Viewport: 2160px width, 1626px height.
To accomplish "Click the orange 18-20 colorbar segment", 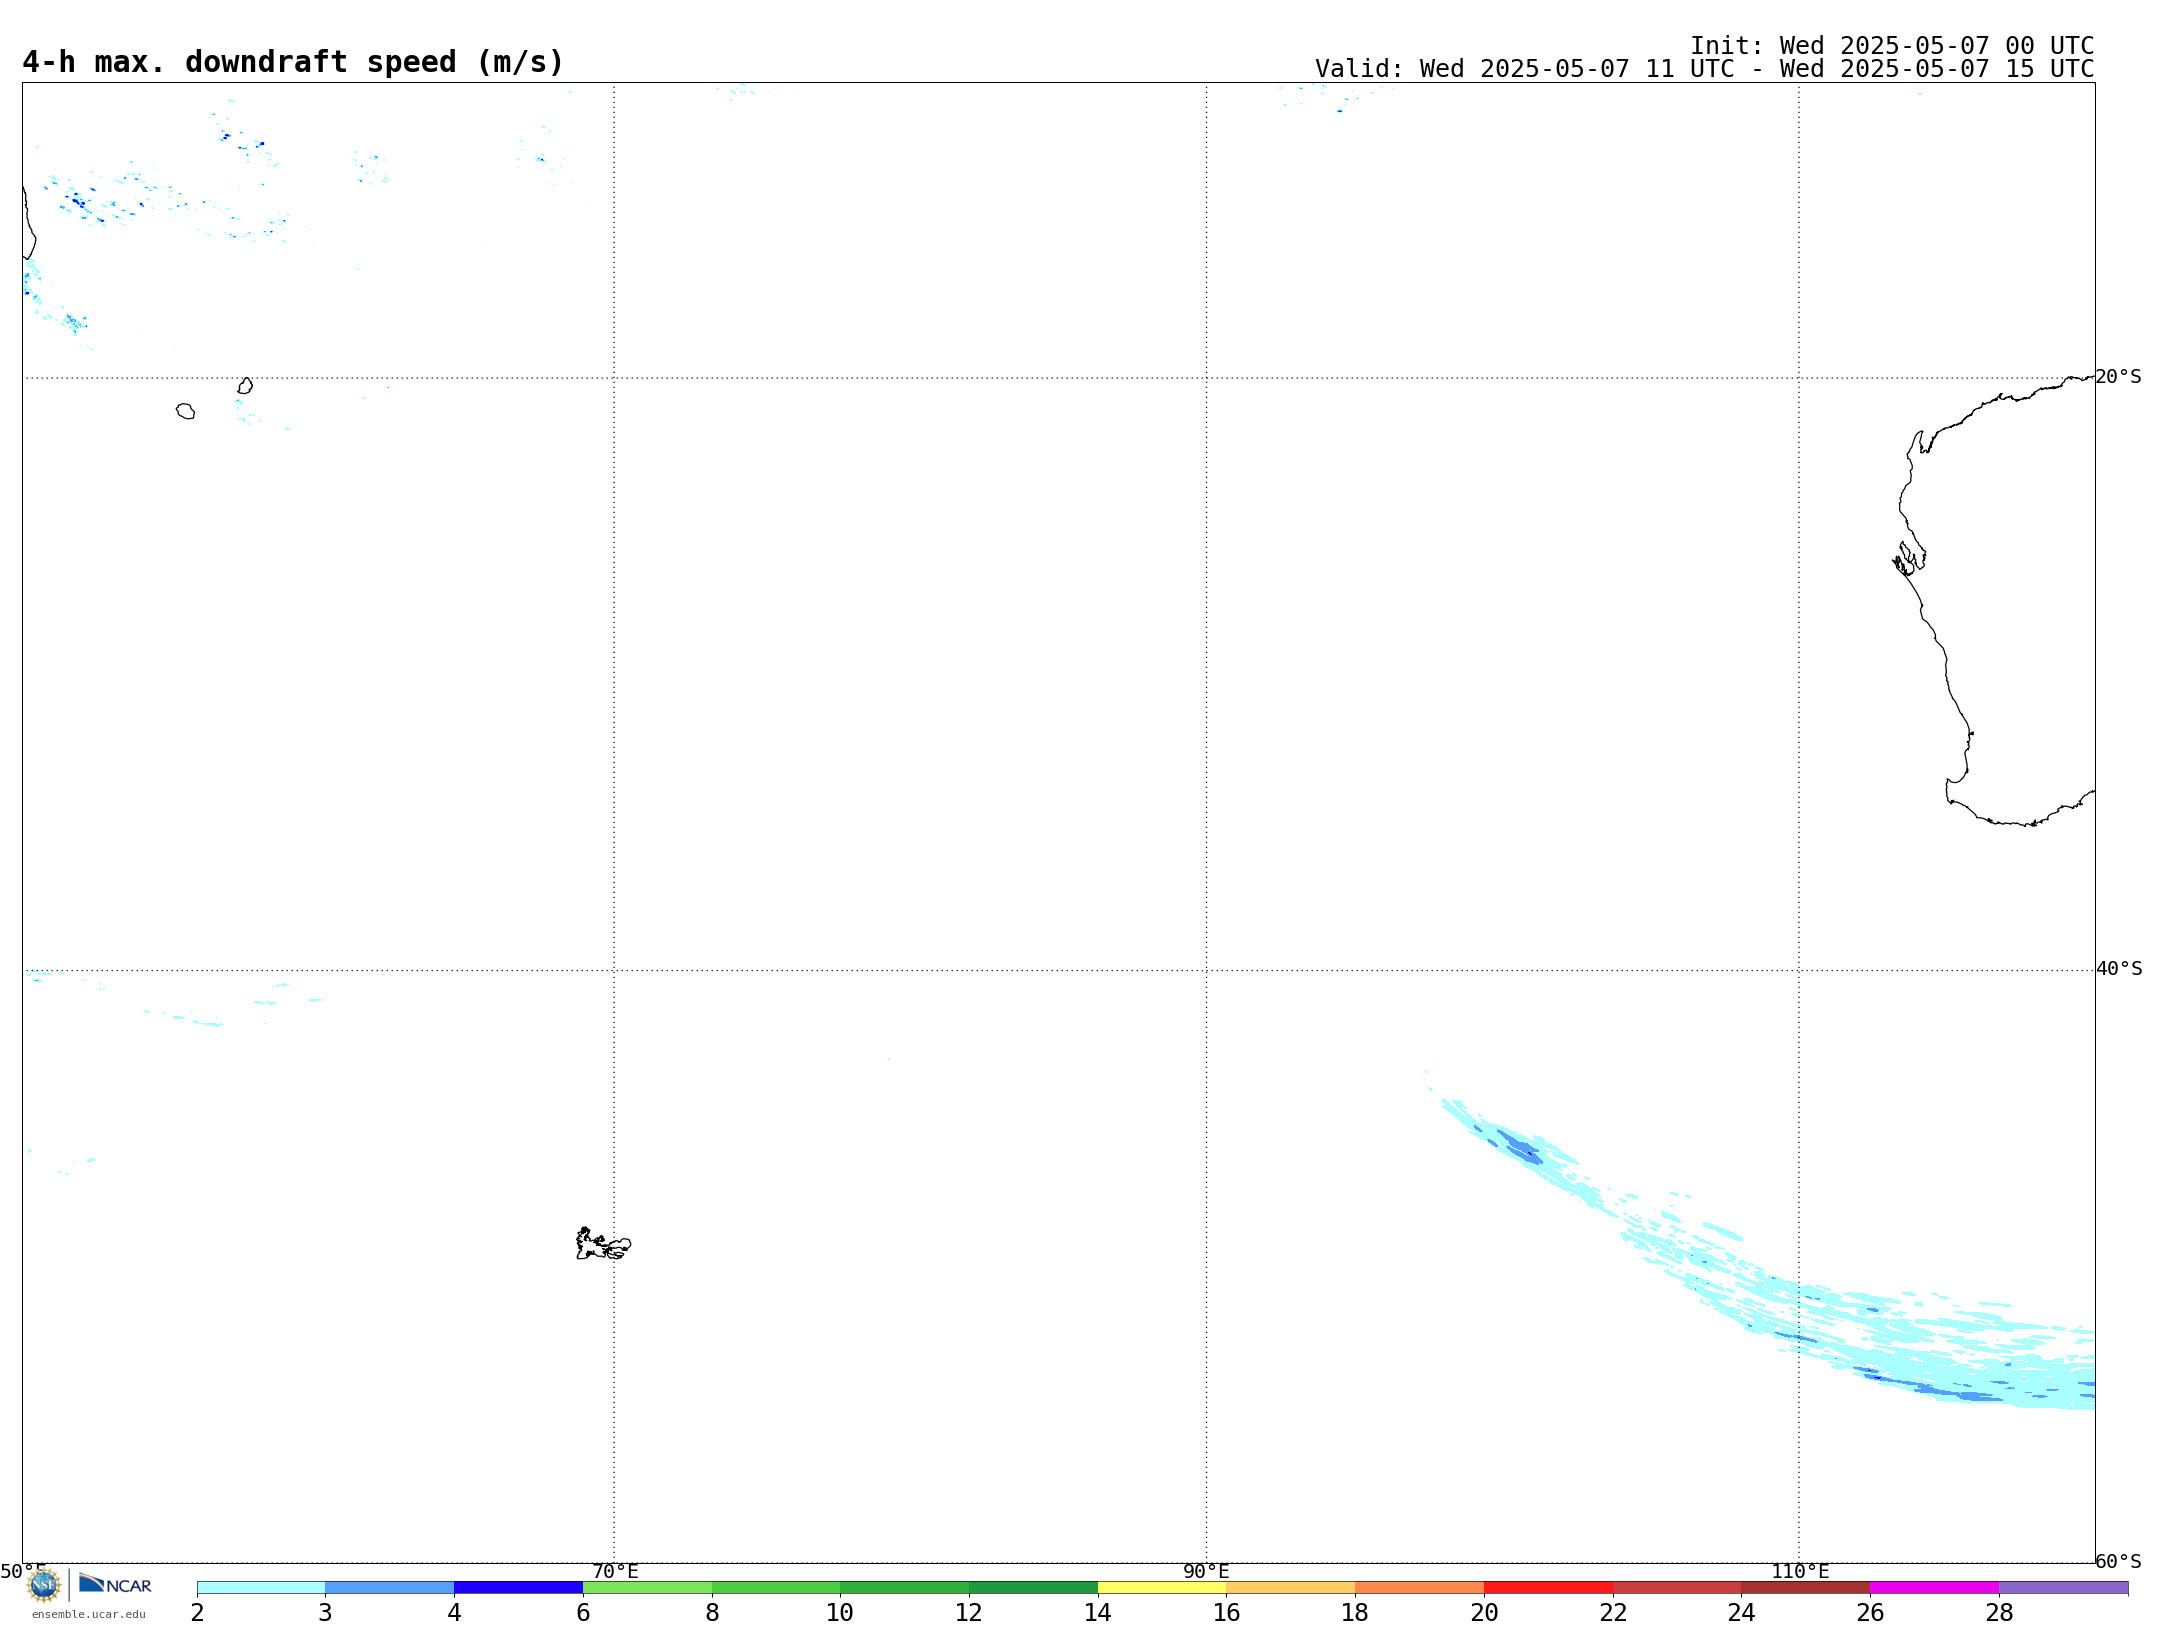I will click(1420, 1588).
